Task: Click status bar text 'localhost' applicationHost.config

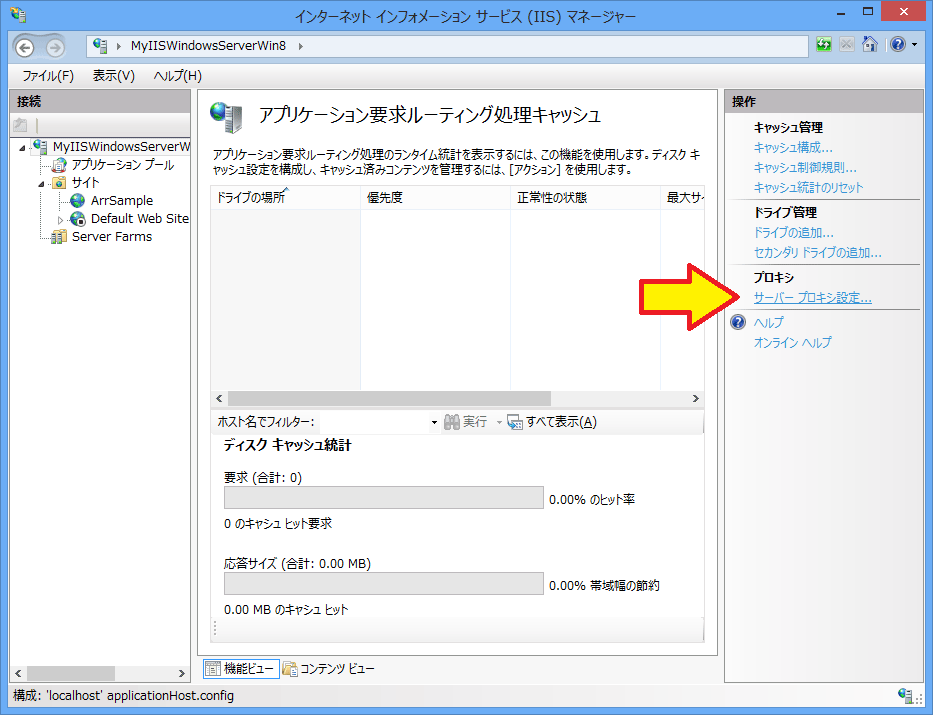Action: pyautogui.click(x=140, y=695)
